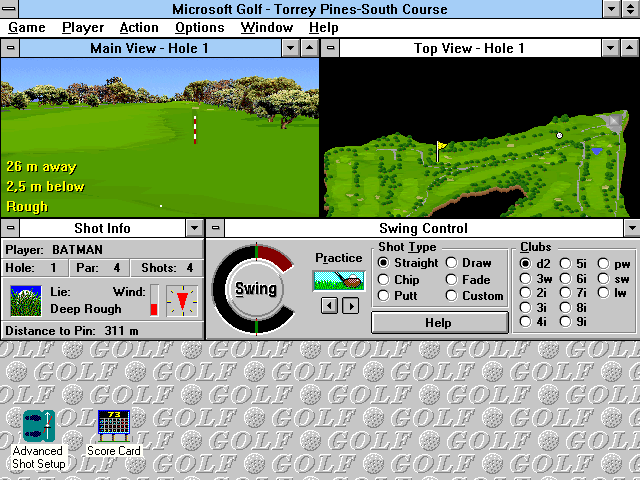Choose the 3w club
The image size is (640, 480).
tap(536, 279)
